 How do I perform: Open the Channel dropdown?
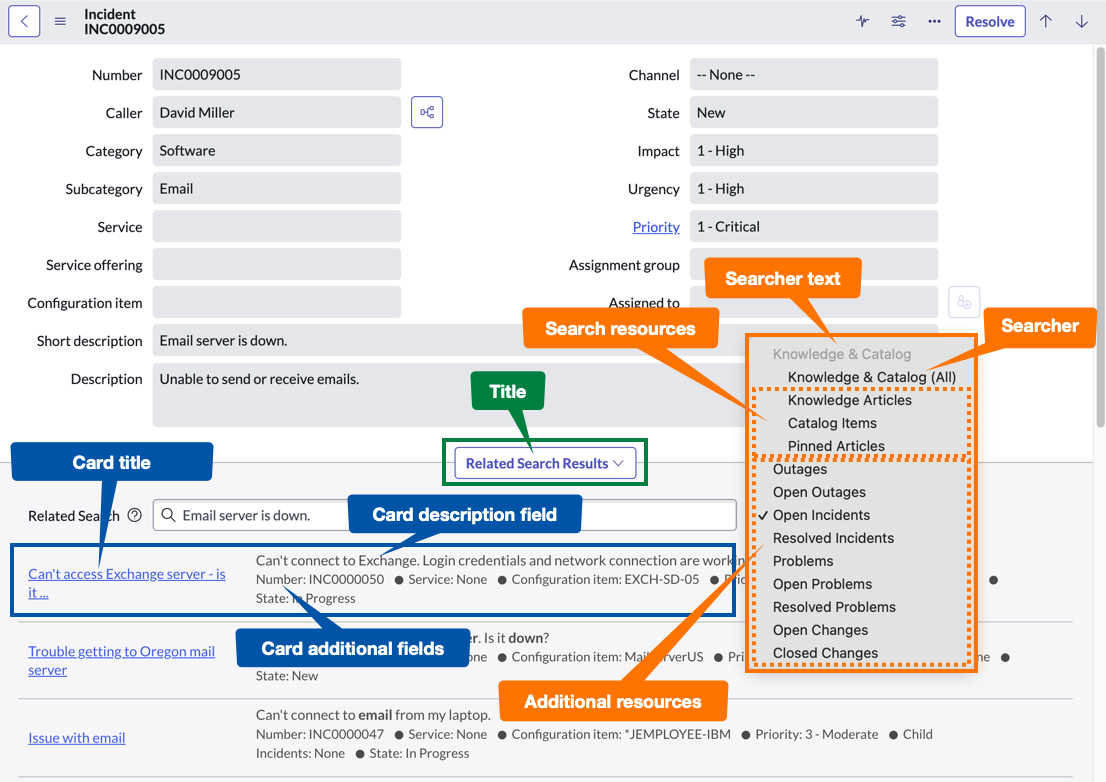click(813, 75)
